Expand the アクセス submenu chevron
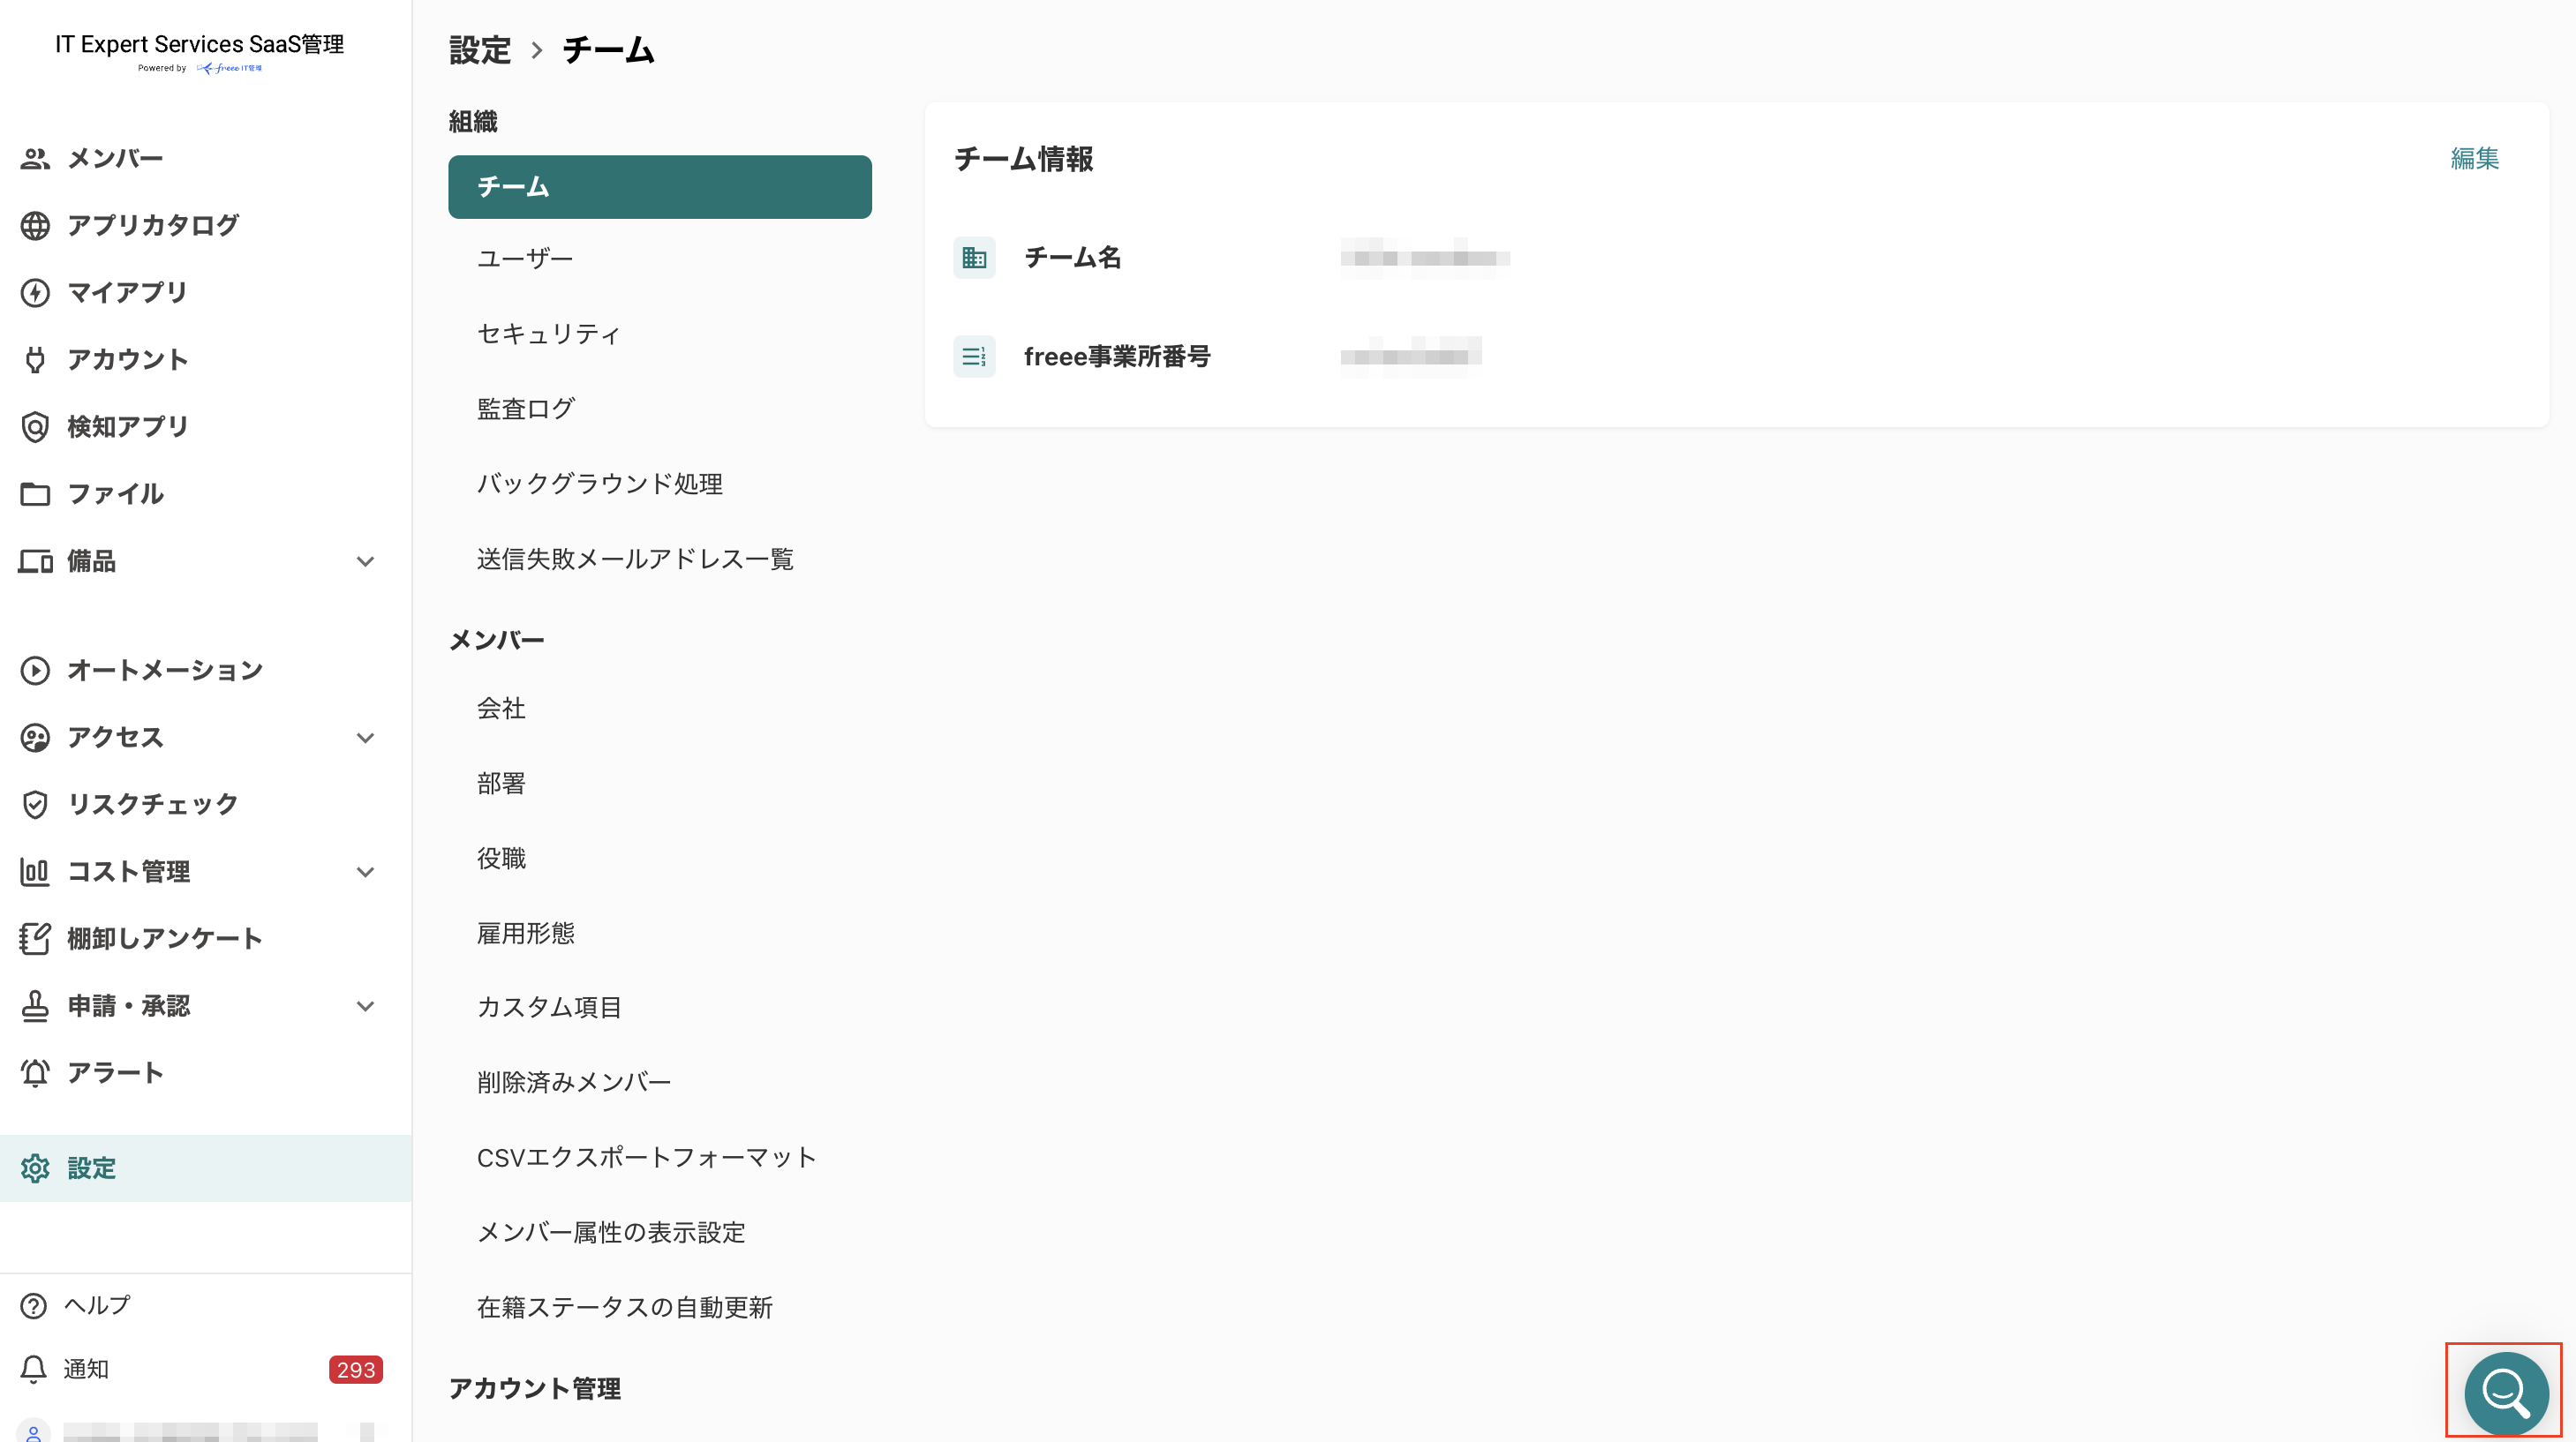Screen dimensions: 2576x1442 (365, 738)
